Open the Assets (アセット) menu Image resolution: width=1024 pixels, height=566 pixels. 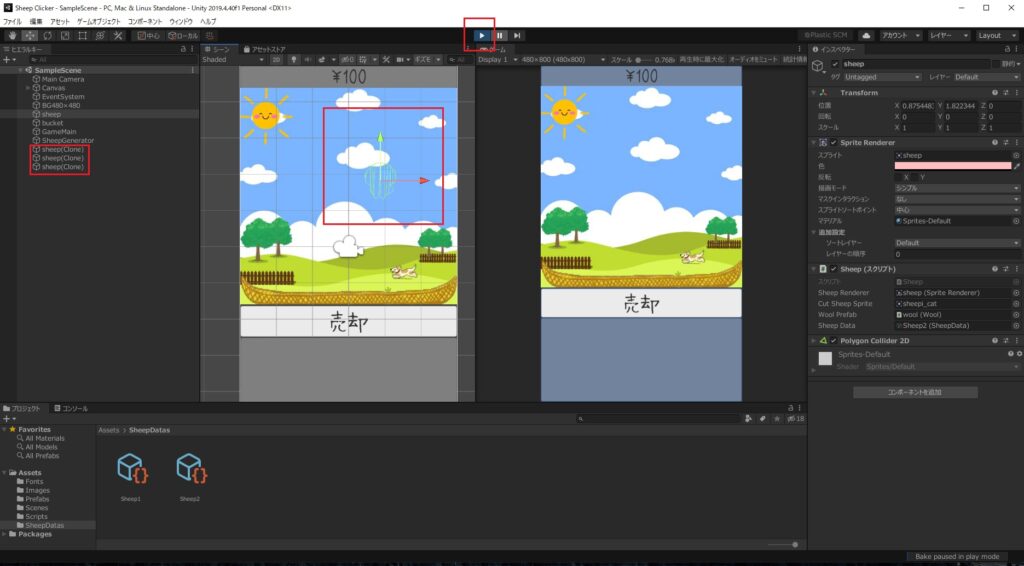click(59, 22)
